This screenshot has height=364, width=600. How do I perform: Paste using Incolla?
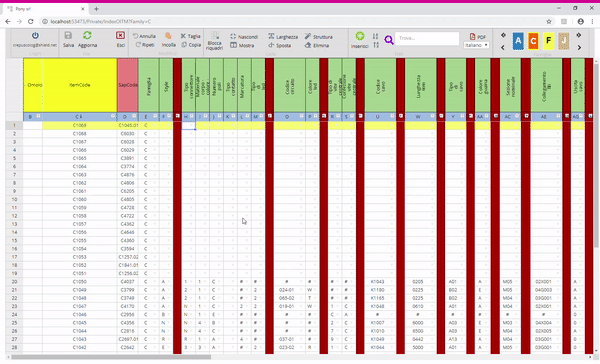168,40
